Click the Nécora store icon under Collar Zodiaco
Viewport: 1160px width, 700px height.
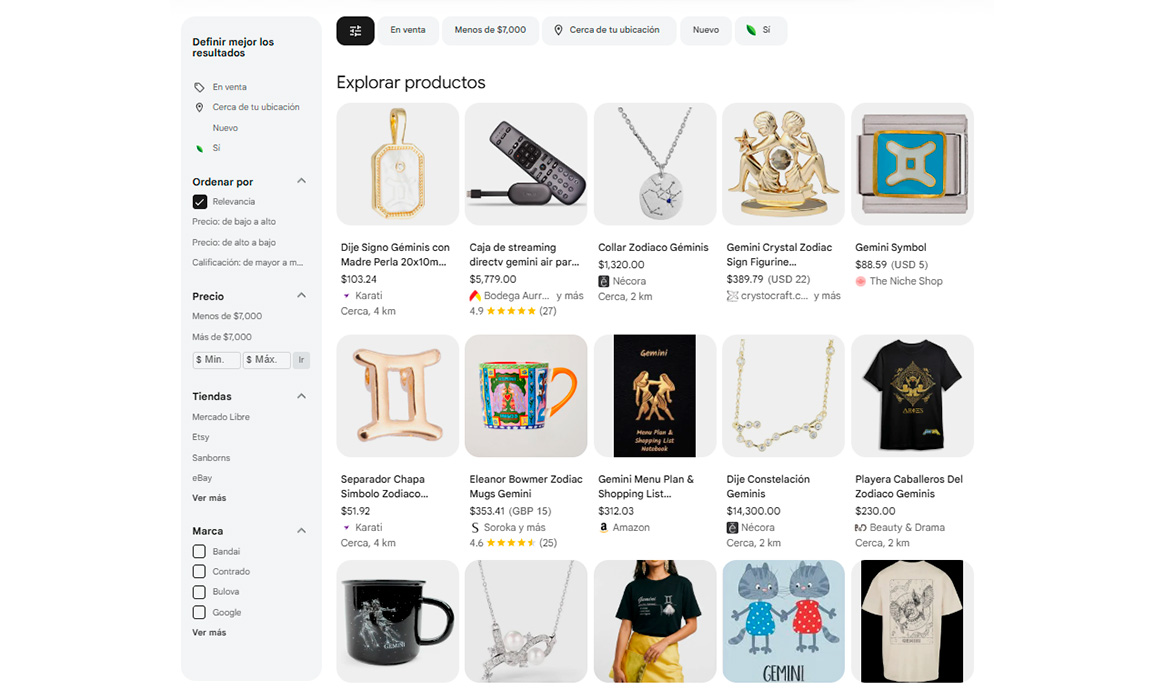coord(603,282)
